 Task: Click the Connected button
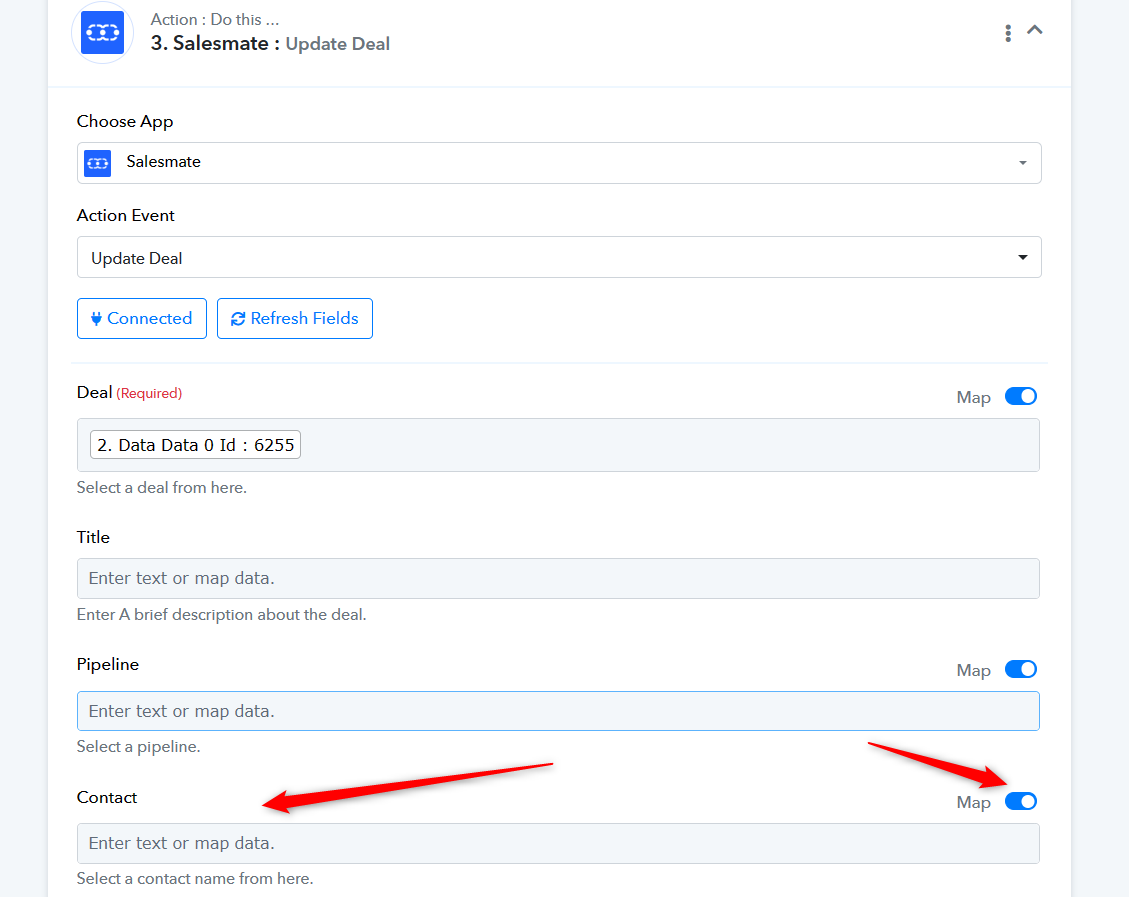pos(142,318)
